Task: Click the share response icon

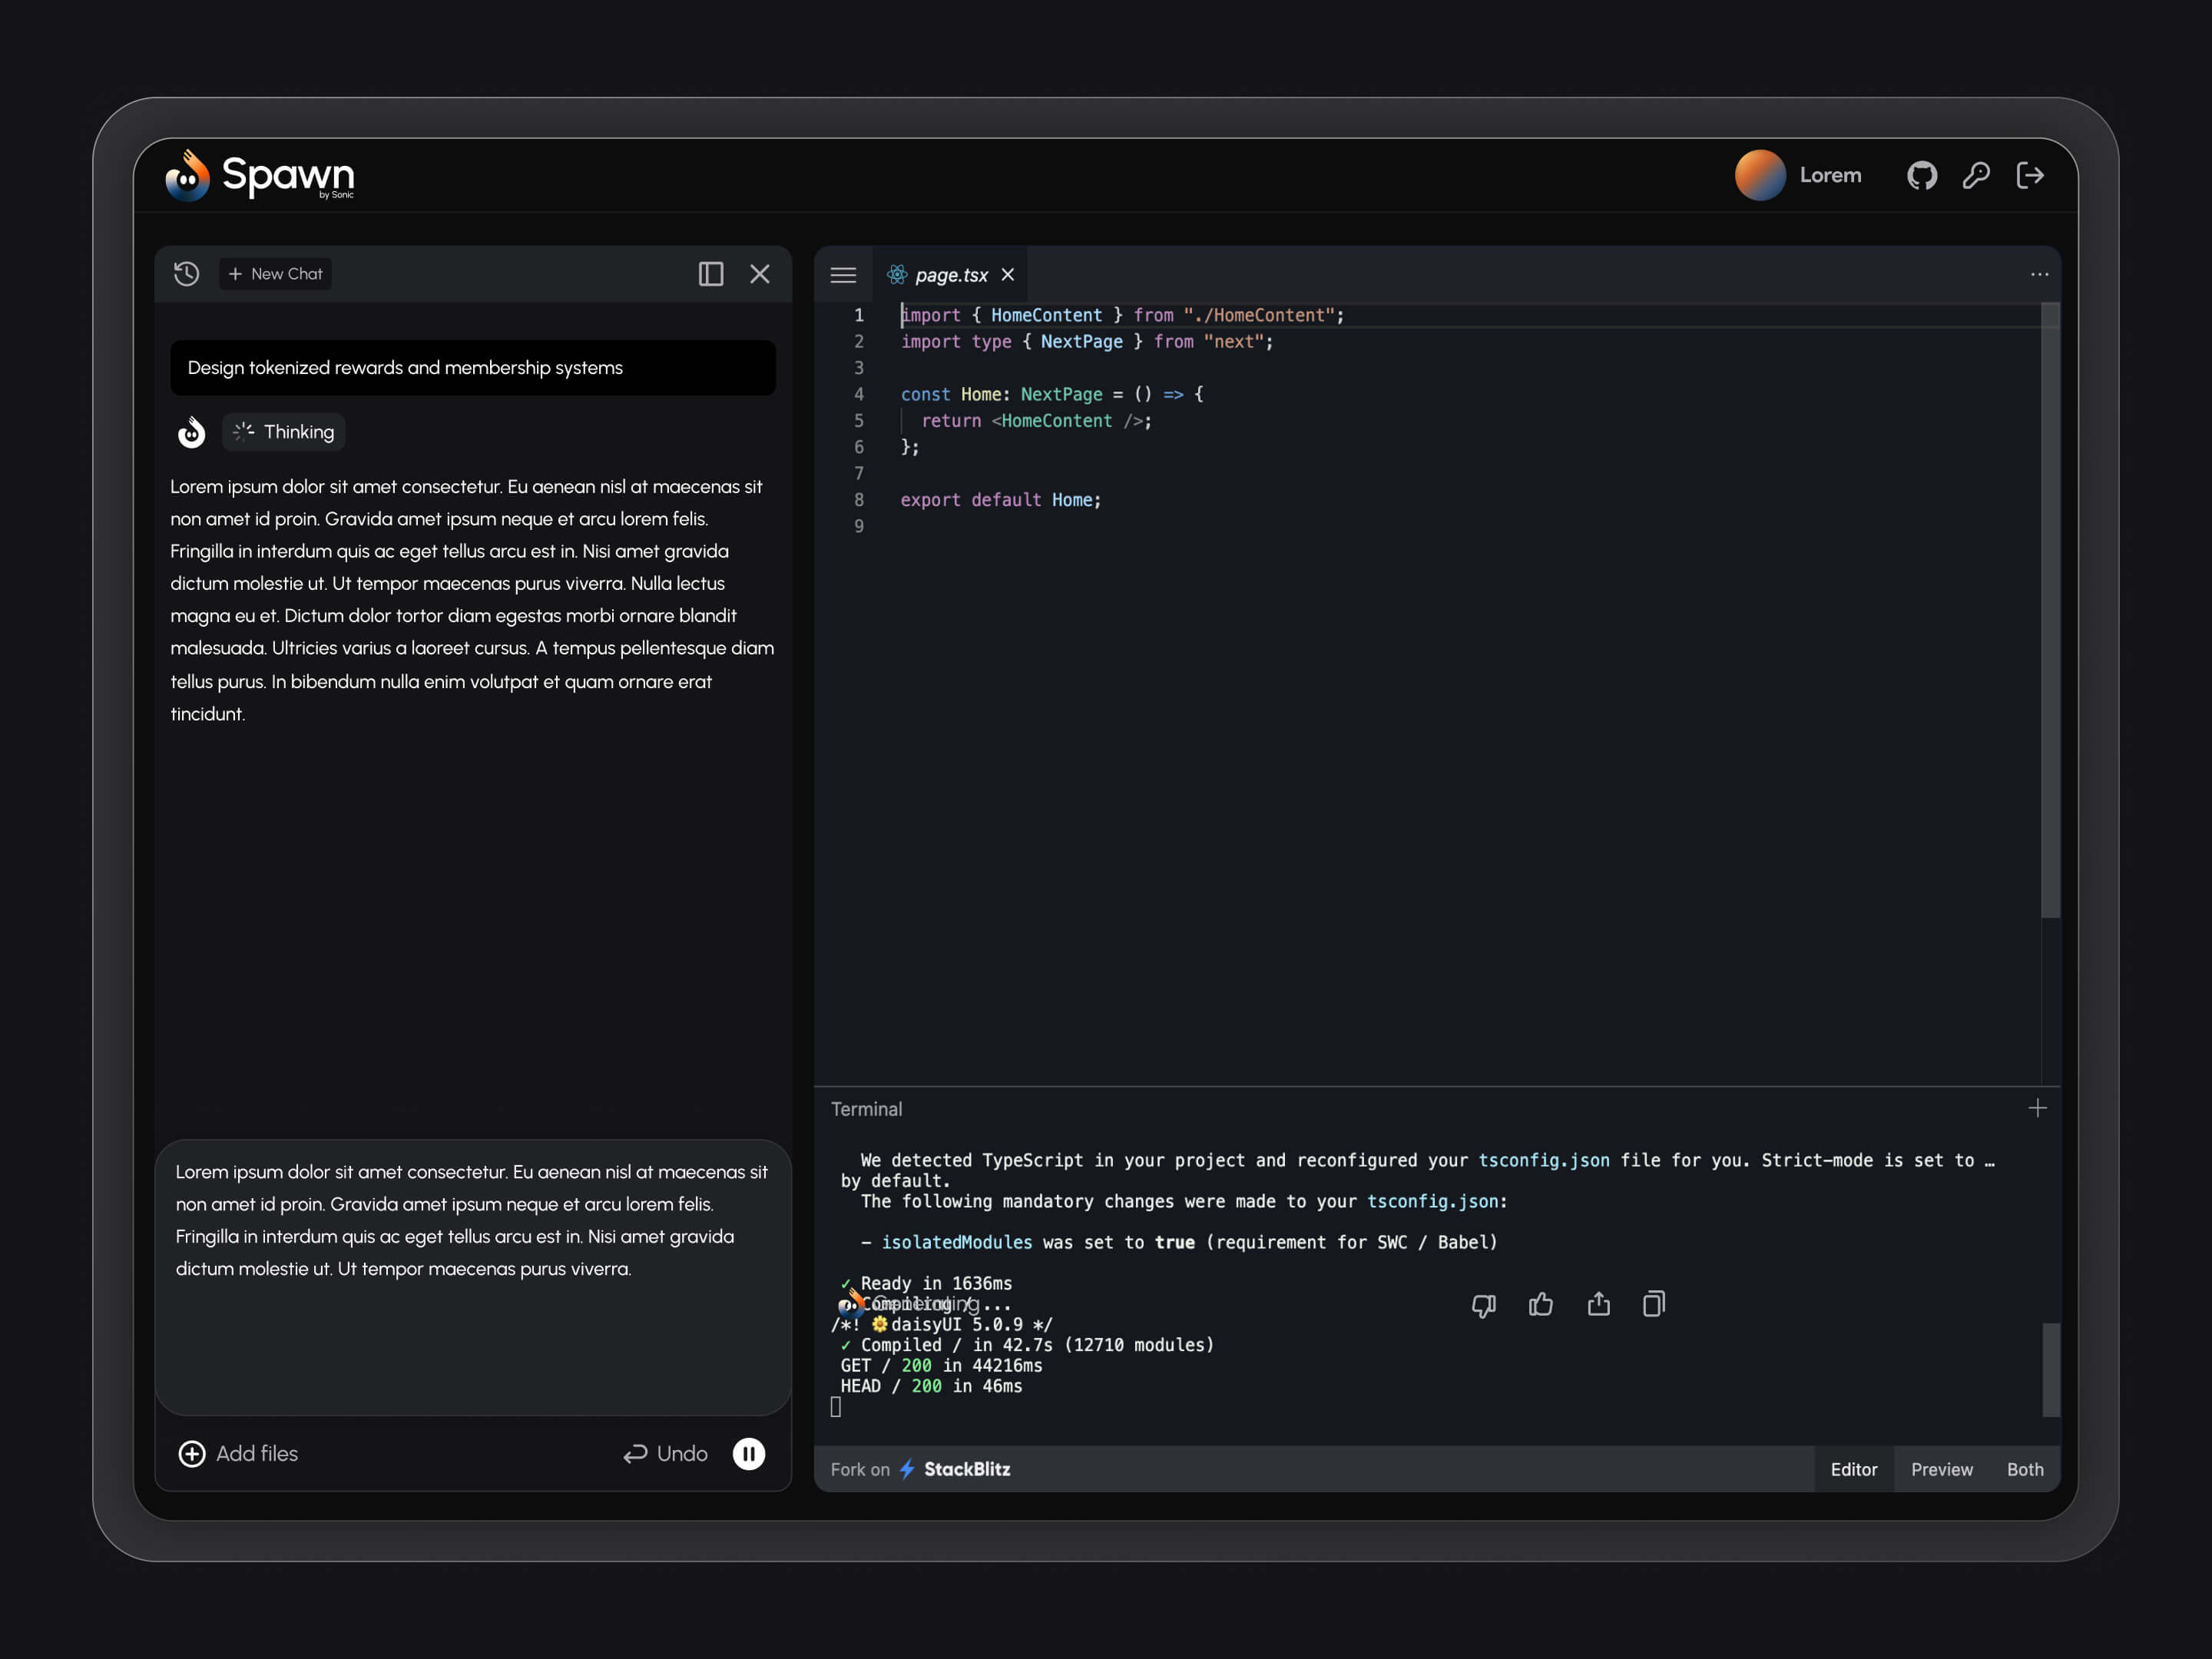Action: coord(1598,1305)
